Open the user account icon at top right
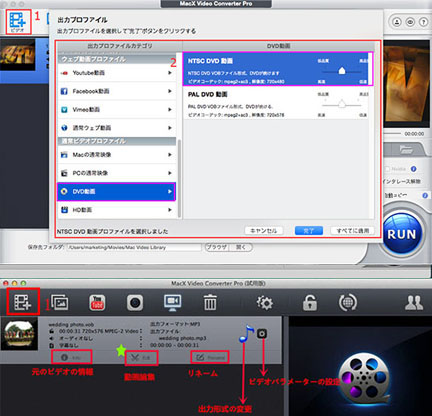 397,22
